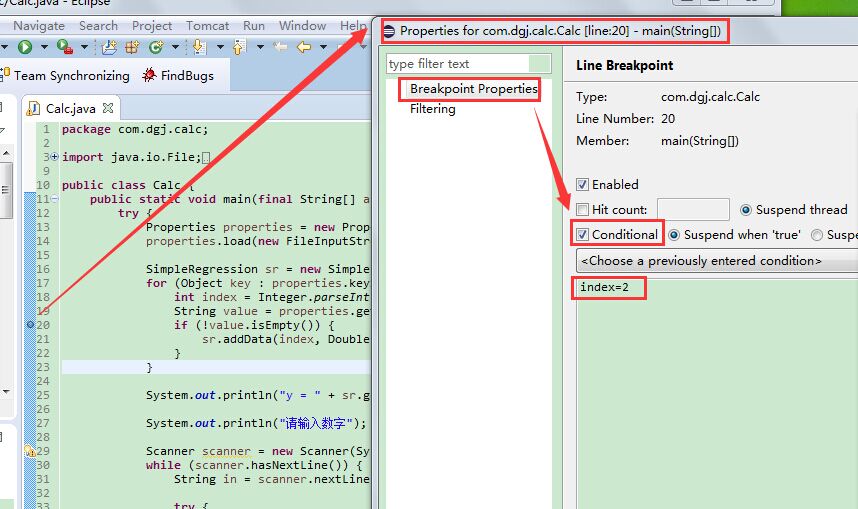Open the Back navigation history dropdown
858x509 pixels.
click(x=323, y=47)
